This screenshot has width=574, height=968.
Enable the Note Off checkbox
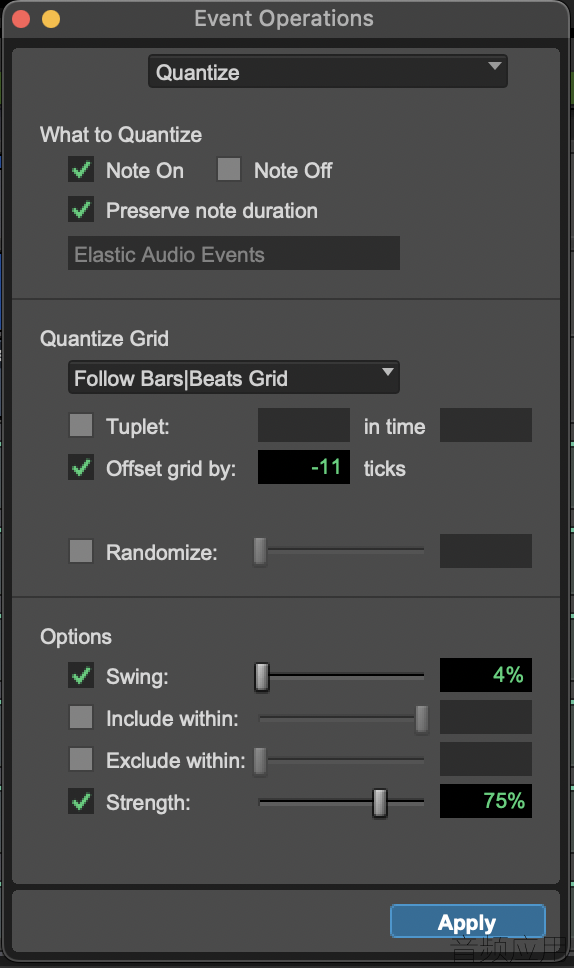pyautogui.click(x=229, y=169)
